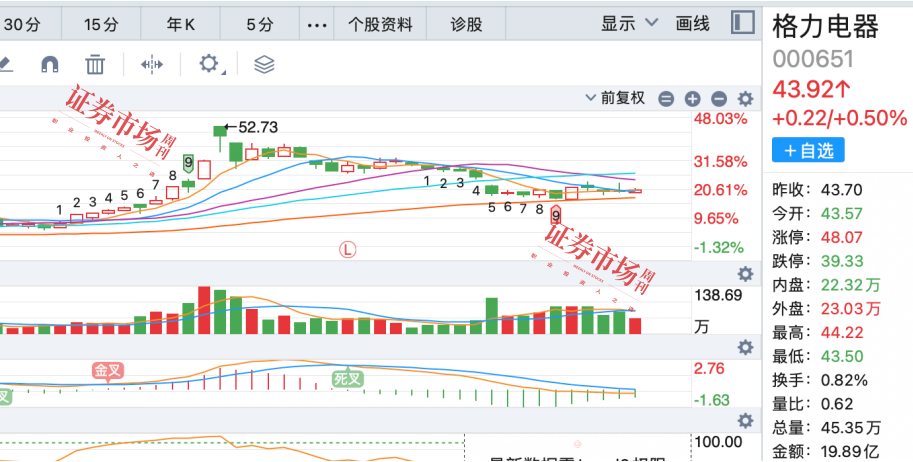Click the 跌停 value 39.33
Image resolution: width=913 pixels, height=462 pixels.
[842, 261]
